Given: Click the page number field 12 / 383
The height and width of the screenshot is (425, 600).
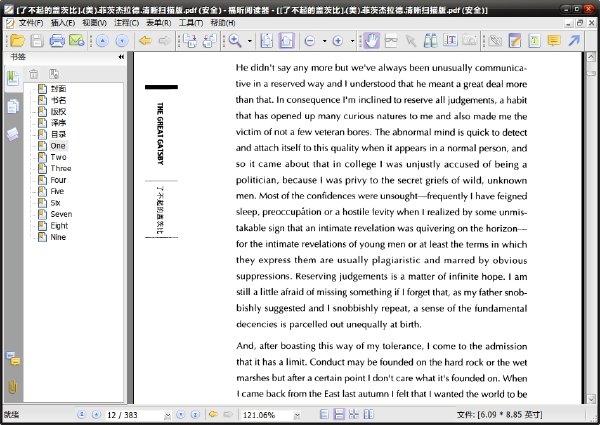Looking at the screenshot, I should click(x=134, y=415).
